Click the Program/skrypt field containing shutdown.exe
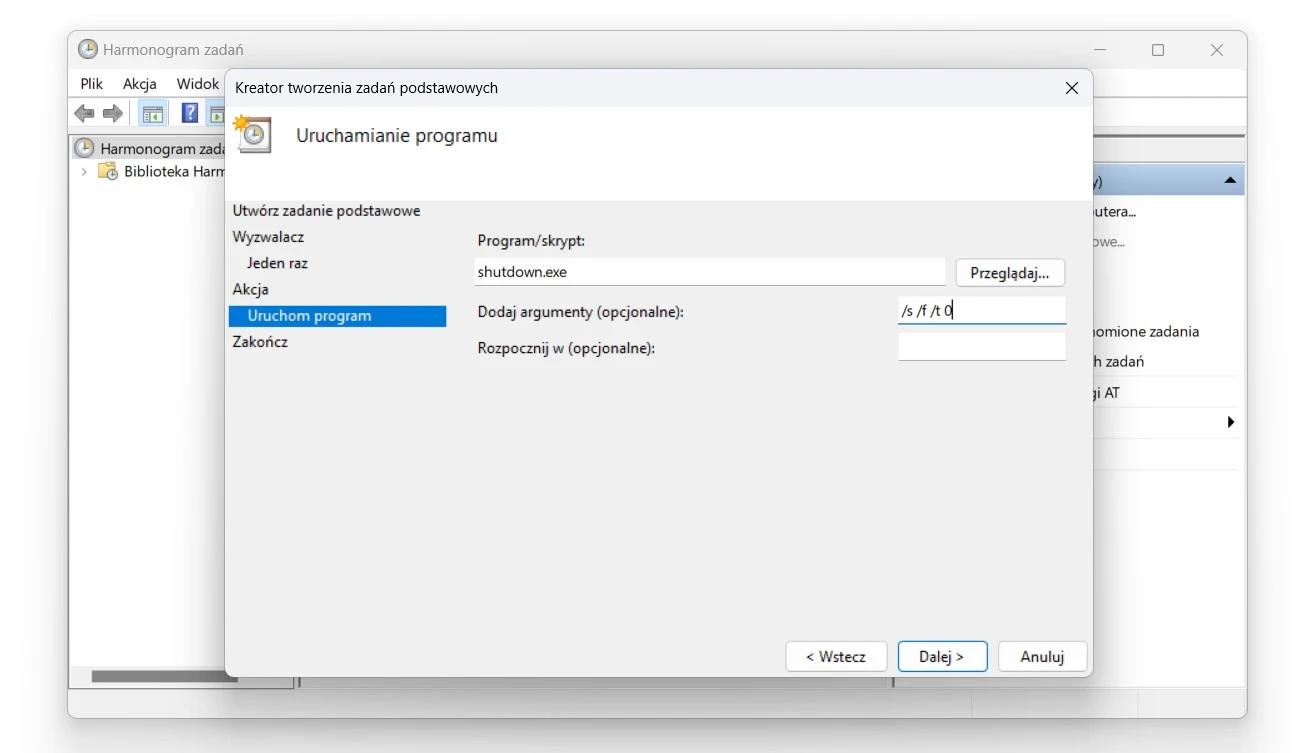Viewport: 1314px width, 753px height. pos(709,272)
